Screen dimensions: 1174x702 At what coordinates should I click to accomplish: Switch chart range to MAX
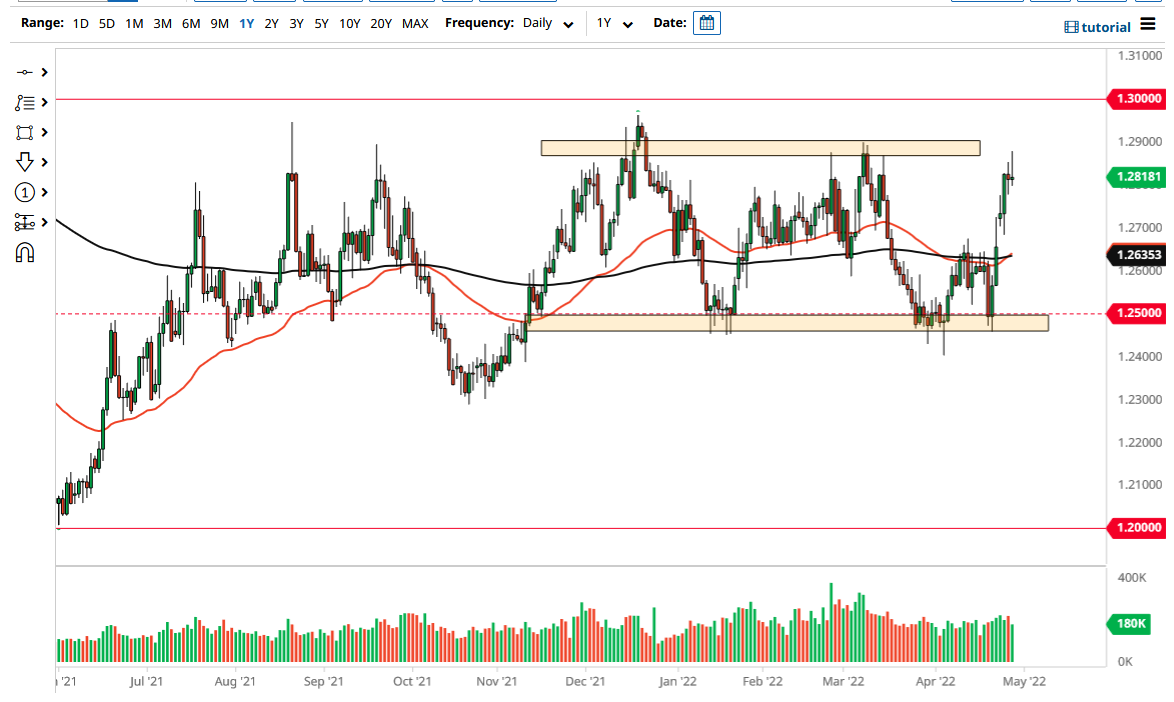415,23
